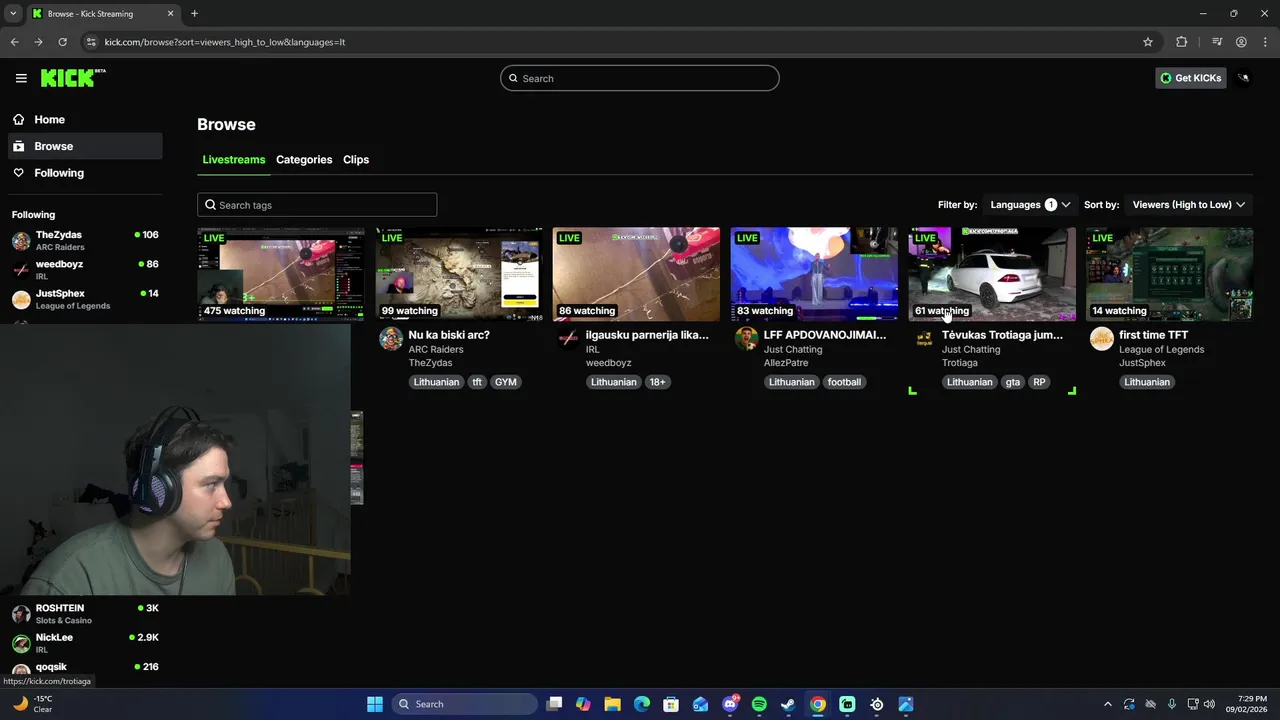Click the Search tags field
1280x720 pixels.
(317, 205)
